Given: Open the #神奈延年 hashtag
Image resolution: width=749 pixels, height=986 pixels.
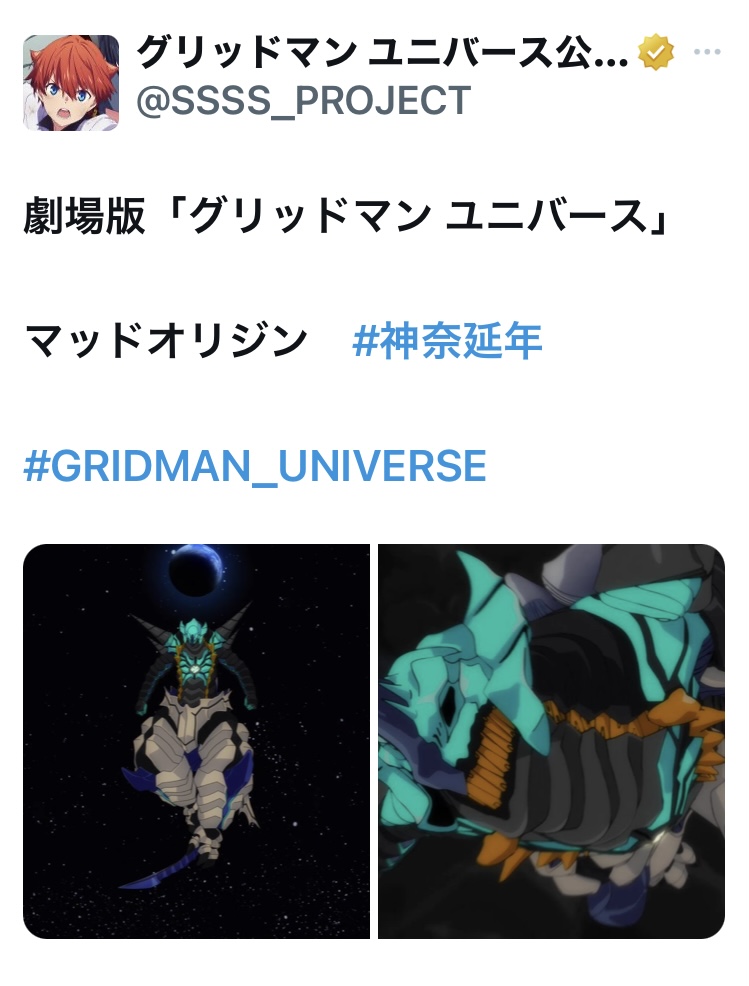Looking at the screenshot, I should click(x=447, y=341).
